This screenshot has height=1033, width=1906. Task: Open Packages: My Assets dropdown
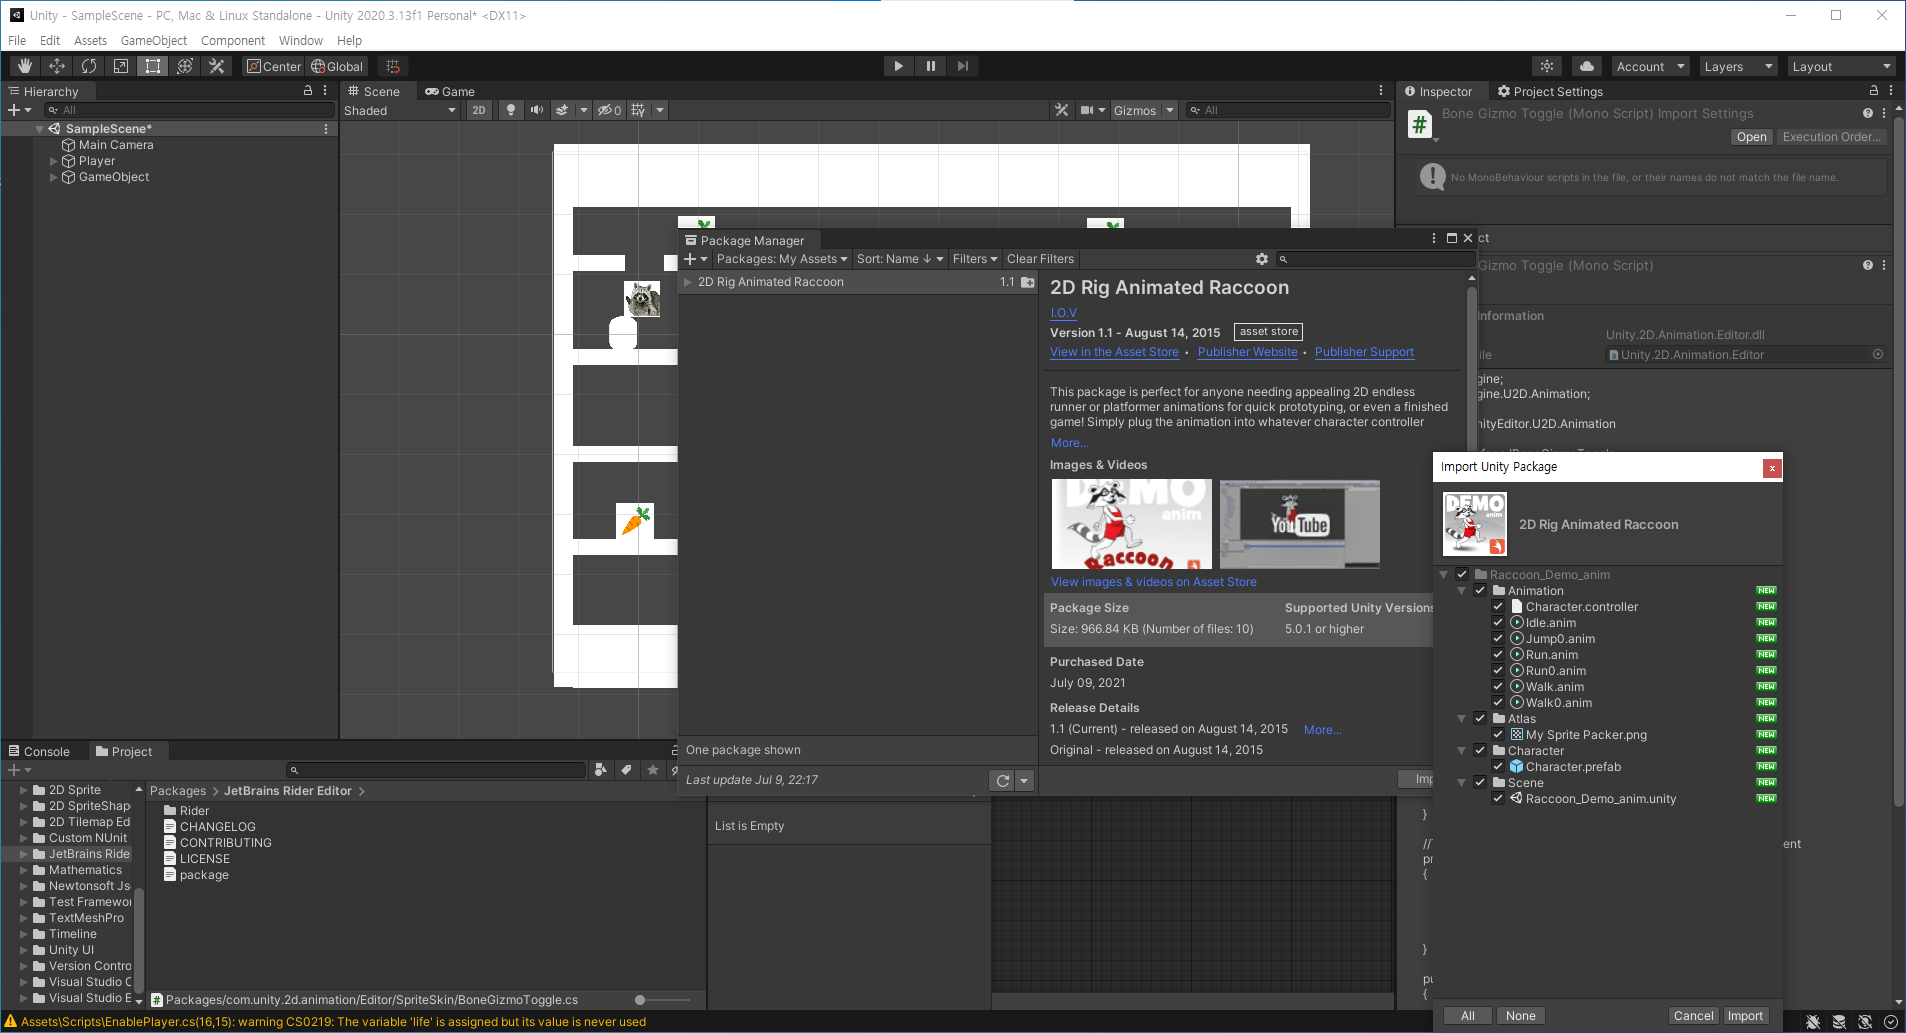[782, 259]
